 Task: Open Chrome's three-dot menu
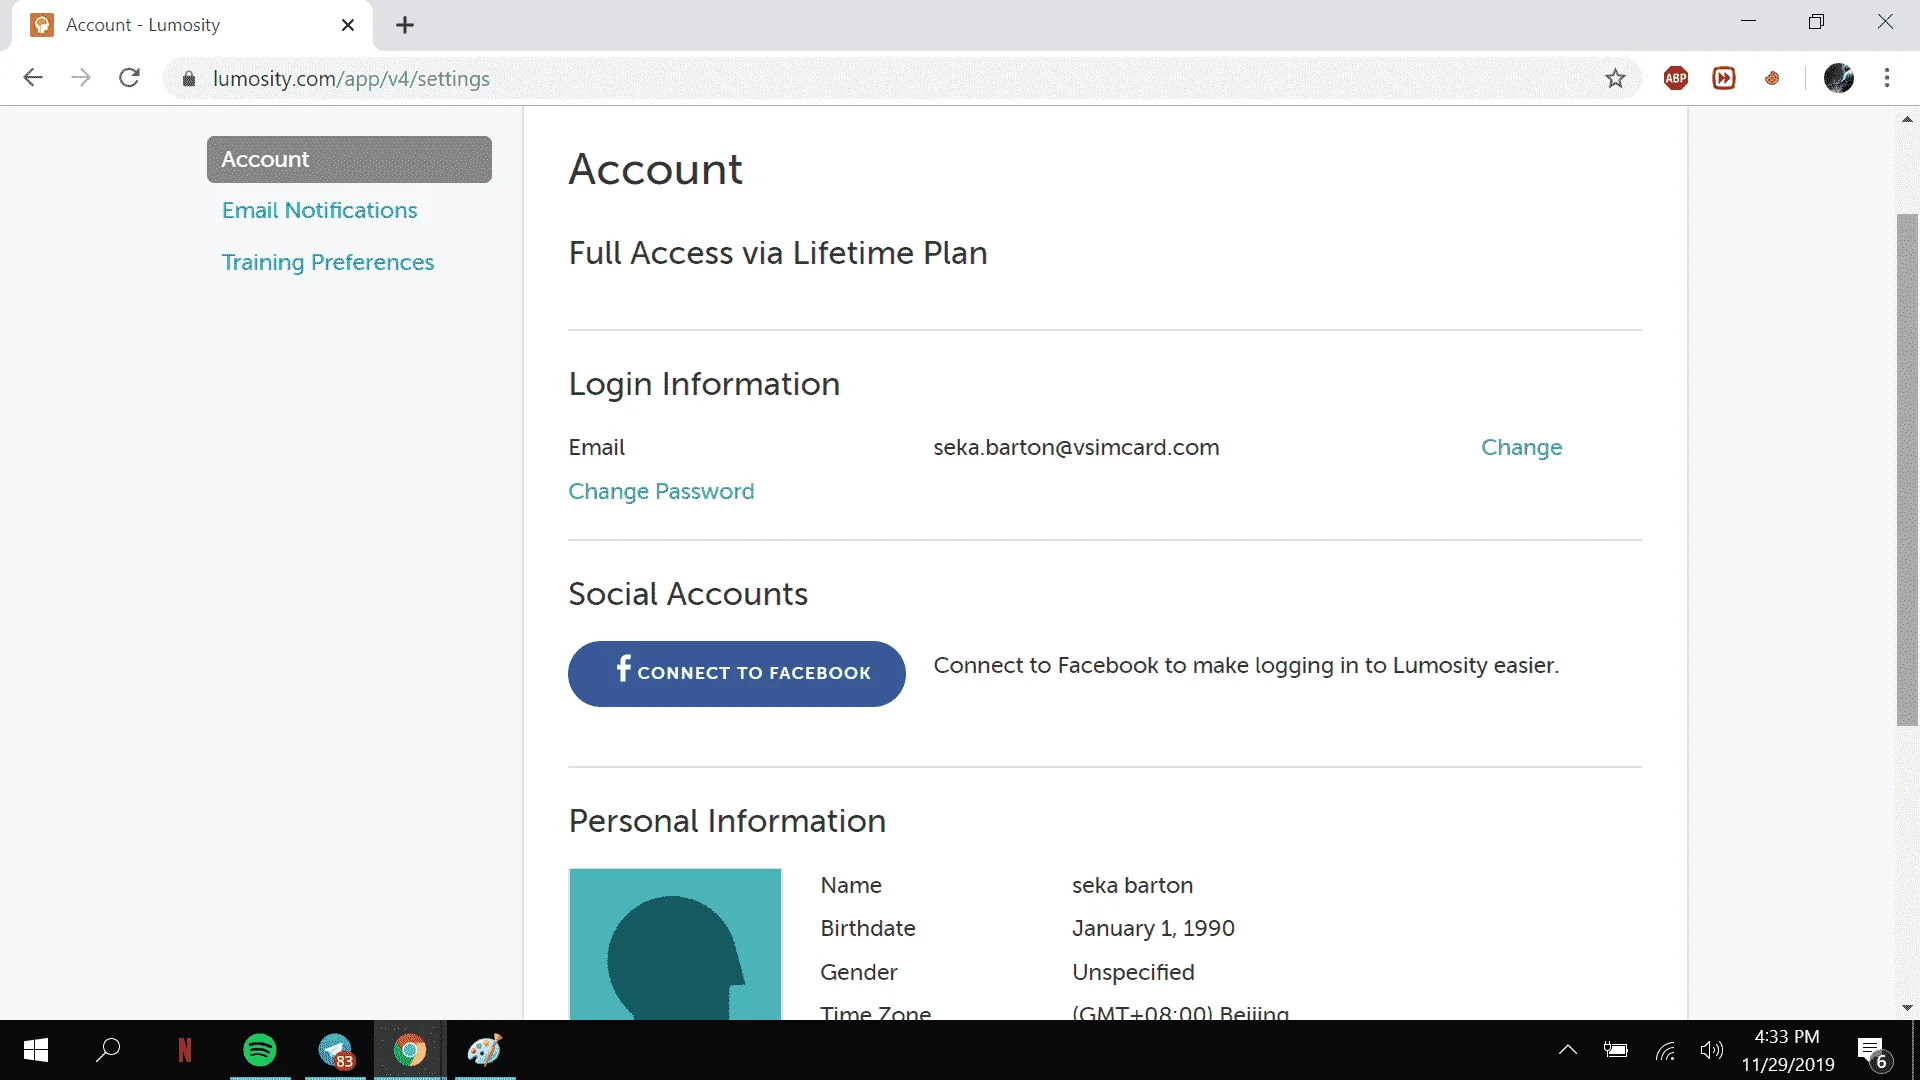pyautogui.click(x=1887, y=78)
